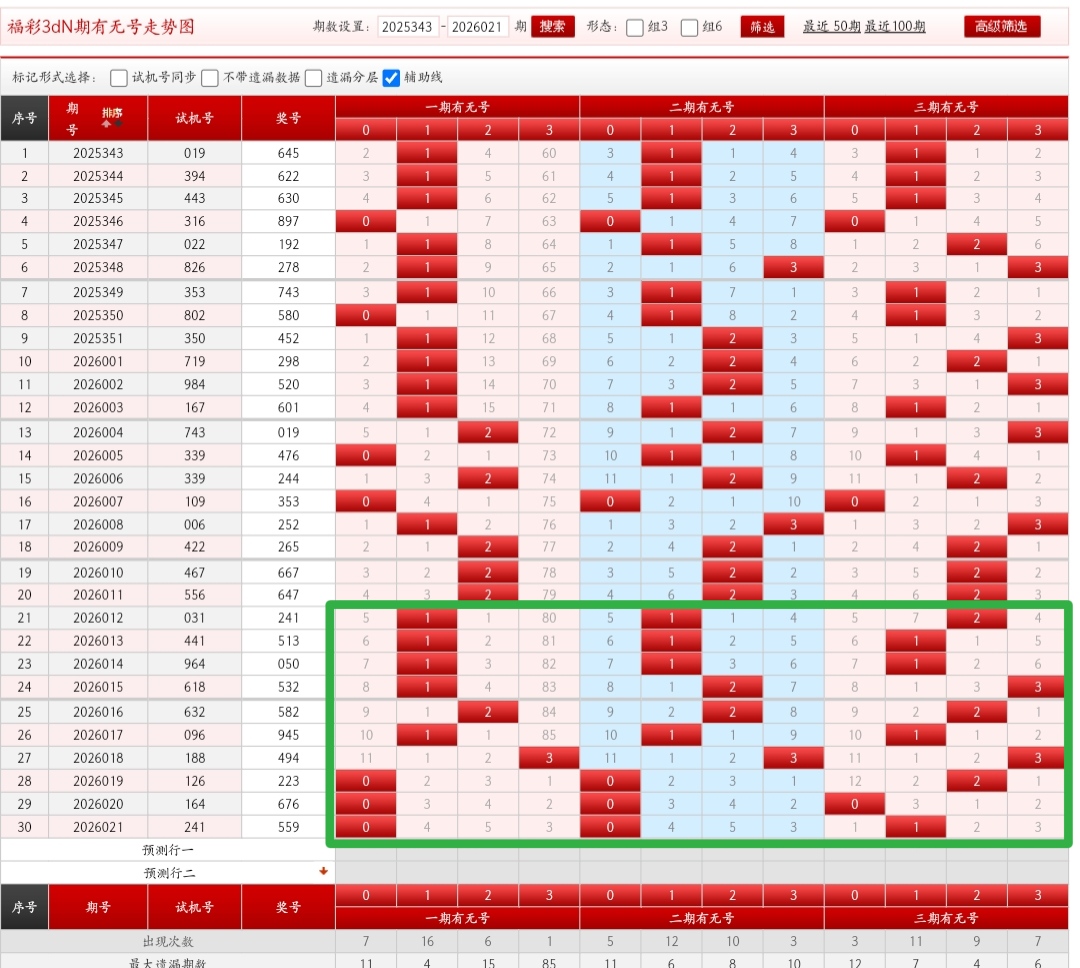Click bottom 三期有无号 footer header
1080x968 pixels.
(x=946, y=918)
